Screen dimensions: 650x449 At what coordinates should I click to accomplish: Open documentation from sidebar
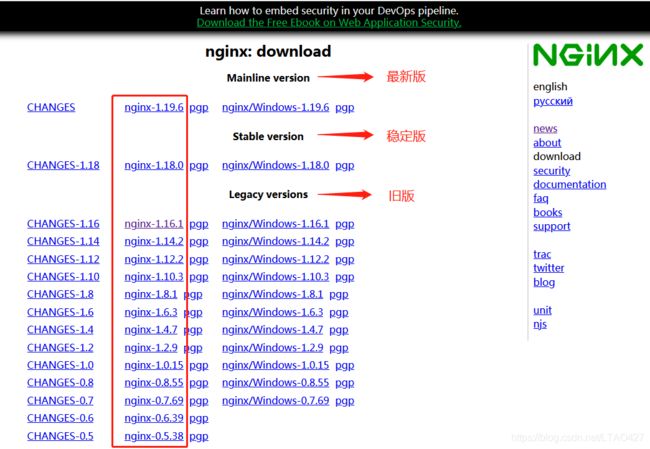[570, 184]
